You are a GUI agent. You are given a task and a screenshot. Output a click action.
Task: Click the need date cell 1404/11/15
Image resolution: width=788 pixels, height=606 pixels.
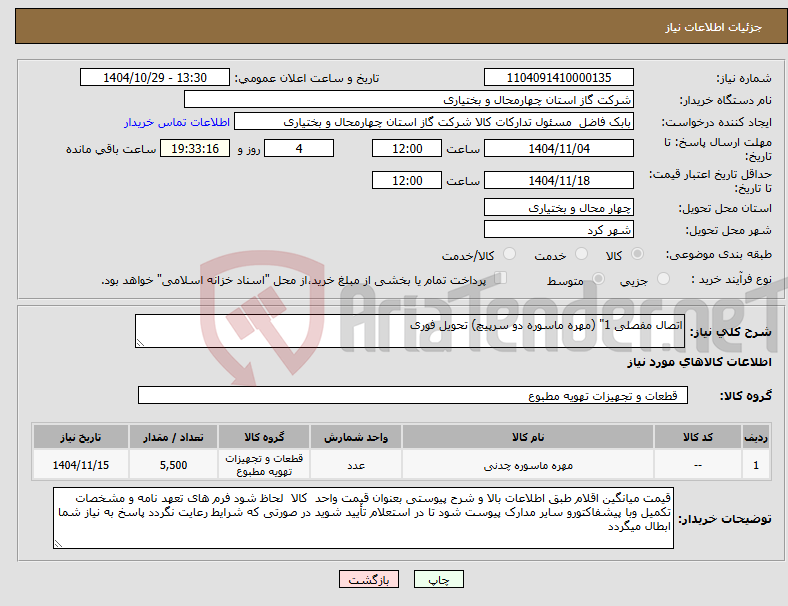pyautogui.click(x=80, y=465)
